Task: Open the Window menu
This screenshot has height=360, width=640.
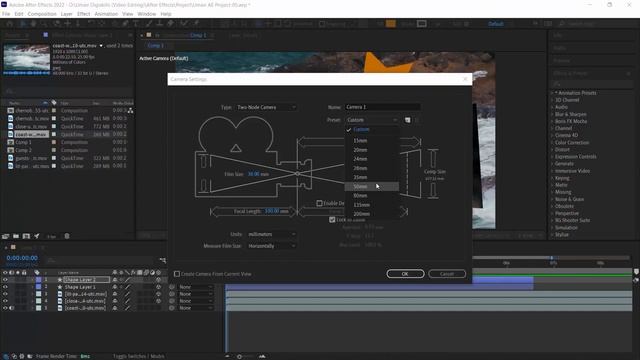Action: (x=147, y=14)
